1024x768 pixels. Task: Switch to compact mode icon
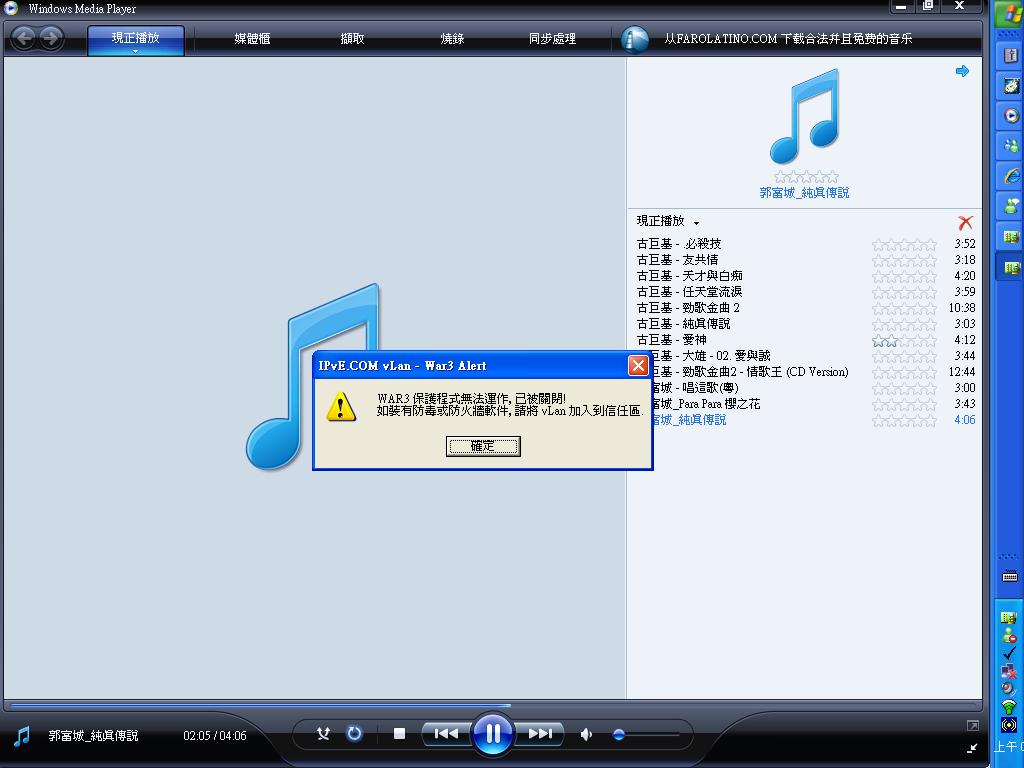(972, 748)
